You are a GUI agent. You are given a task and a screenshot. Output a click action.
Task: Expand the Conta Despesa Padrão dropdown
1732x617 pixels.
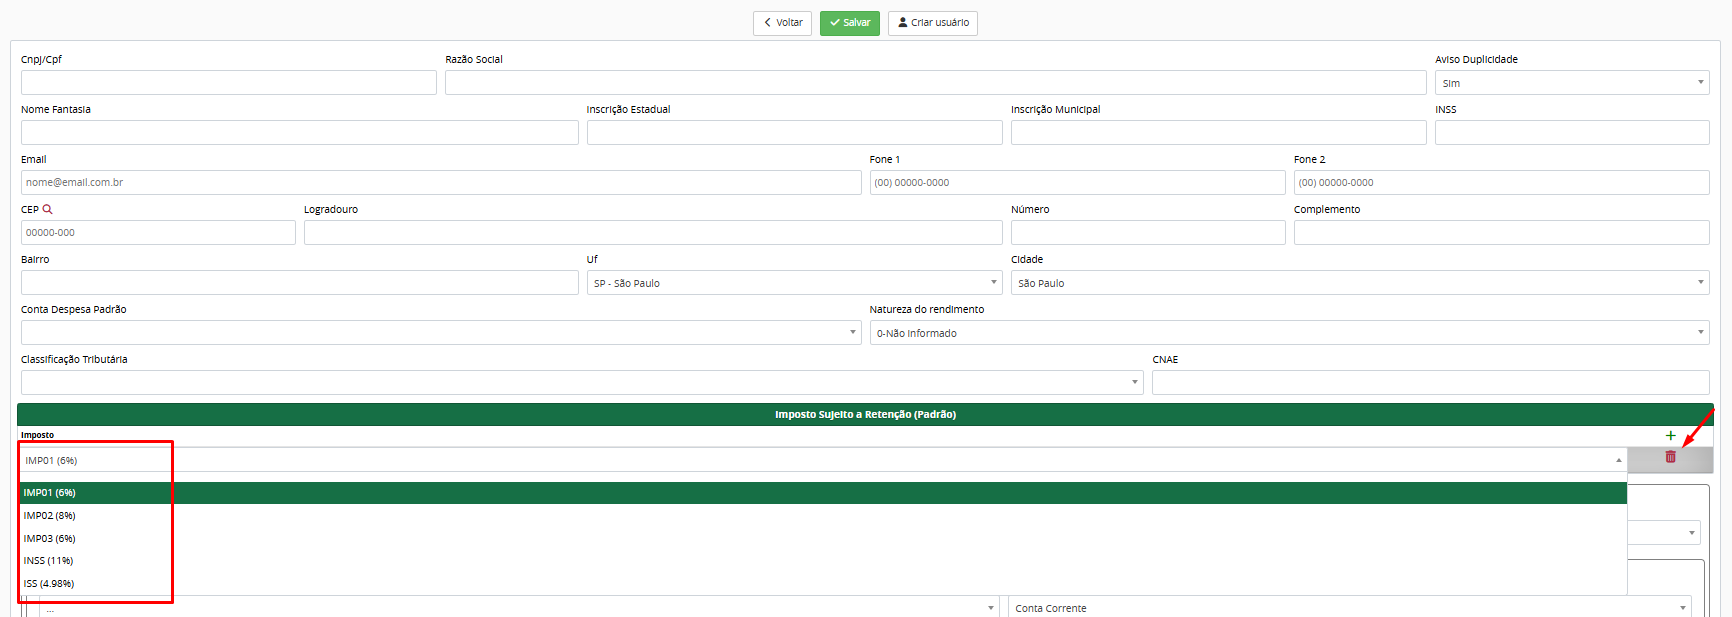tap(440, 333)
